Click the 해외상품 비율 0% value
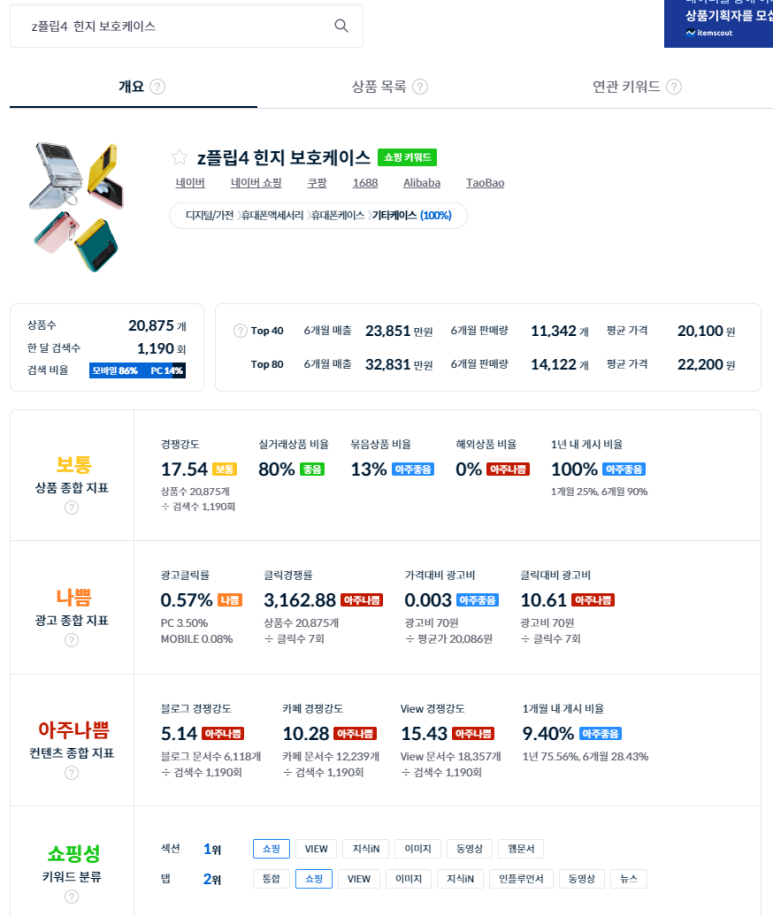The image size is (773, 916). (x=469, y=469)
